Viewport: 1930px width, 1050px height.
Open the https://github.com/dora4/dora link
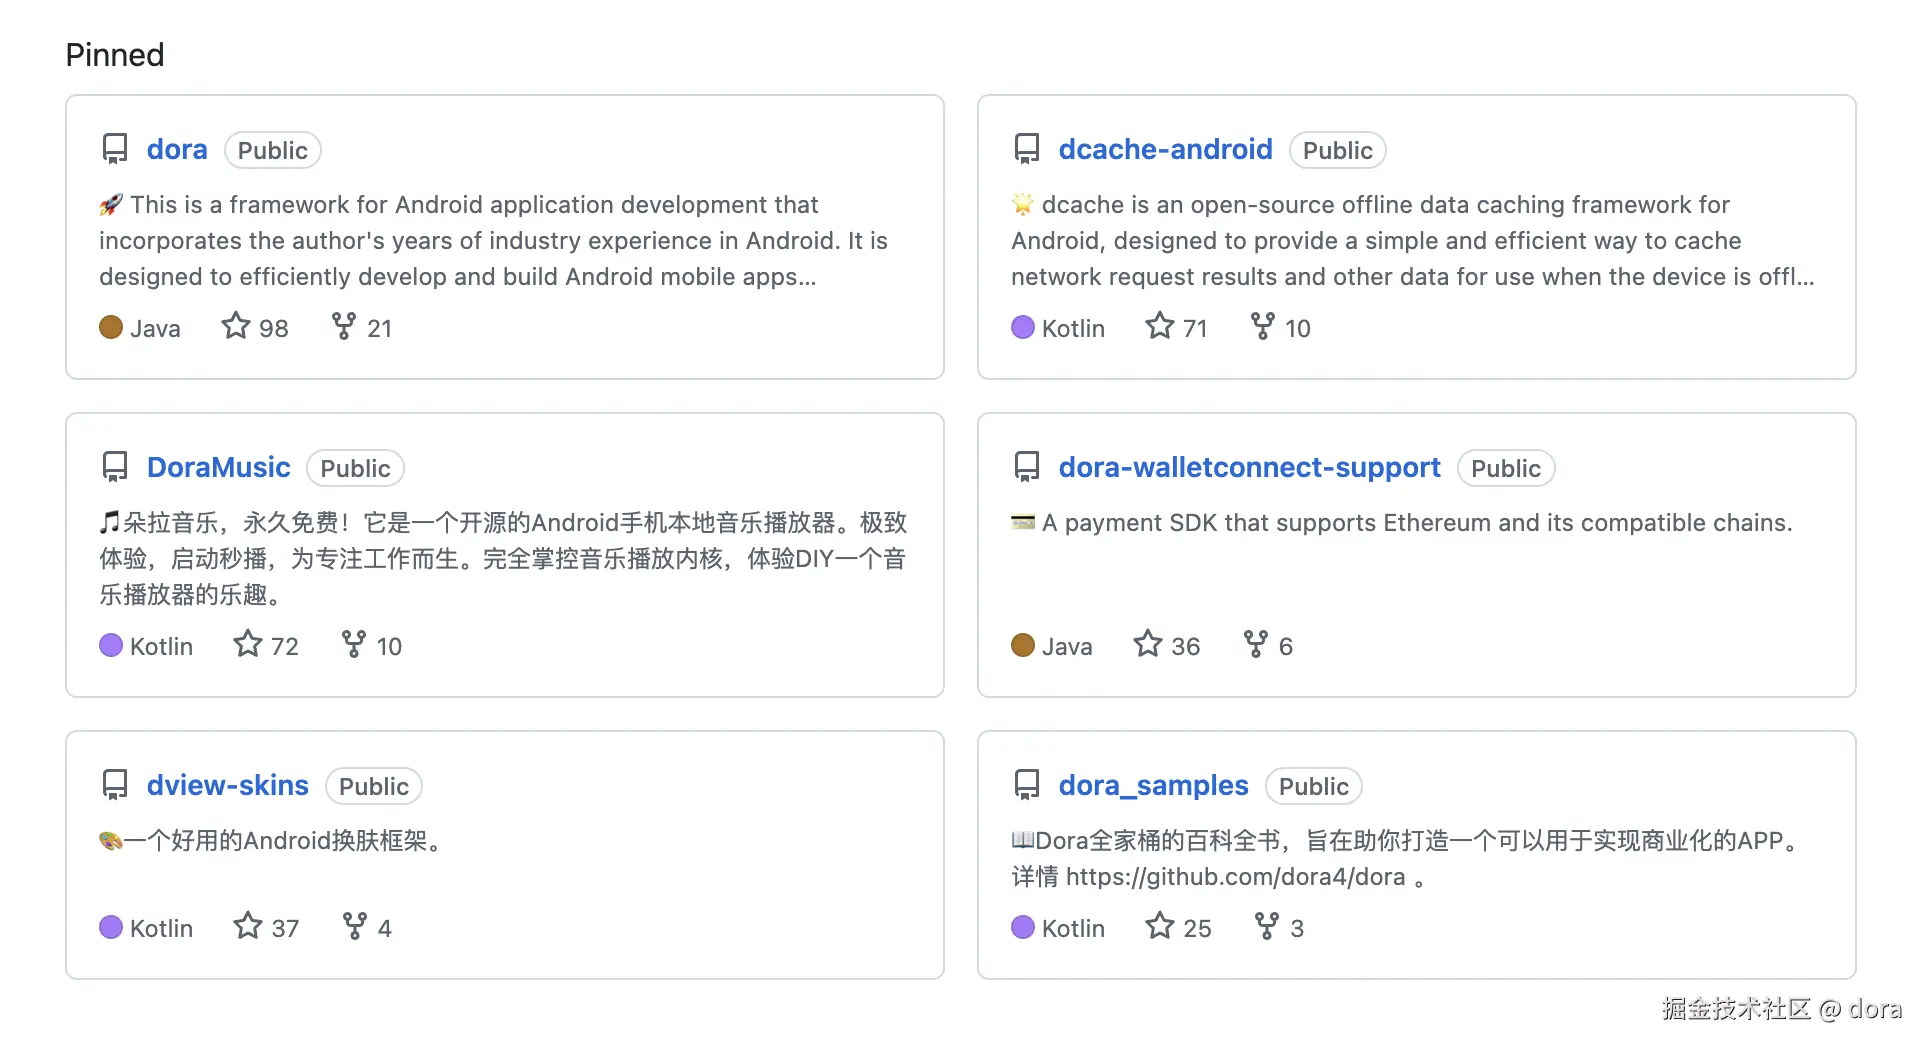tap(1237, 876)
